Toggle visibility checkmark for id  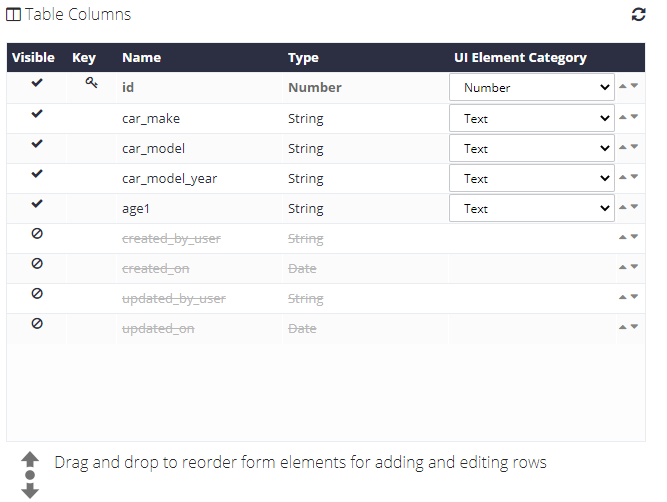pyautogui.click(x=37, y=83)
